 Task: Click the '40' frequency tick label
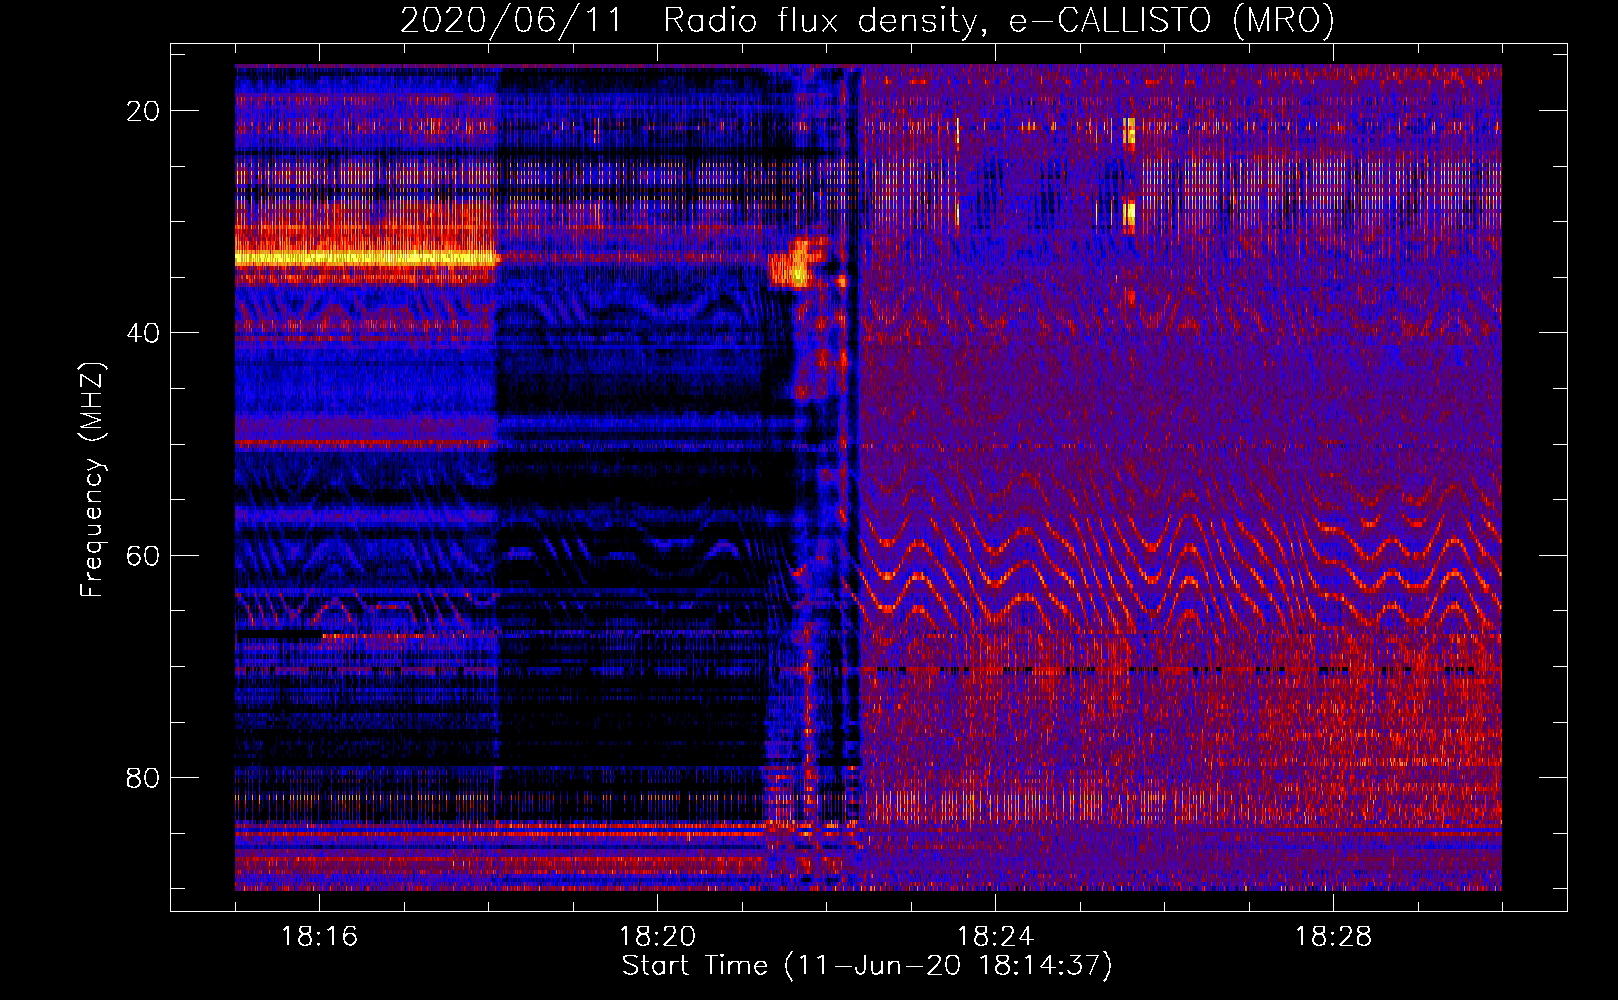(x=143, y=333)
